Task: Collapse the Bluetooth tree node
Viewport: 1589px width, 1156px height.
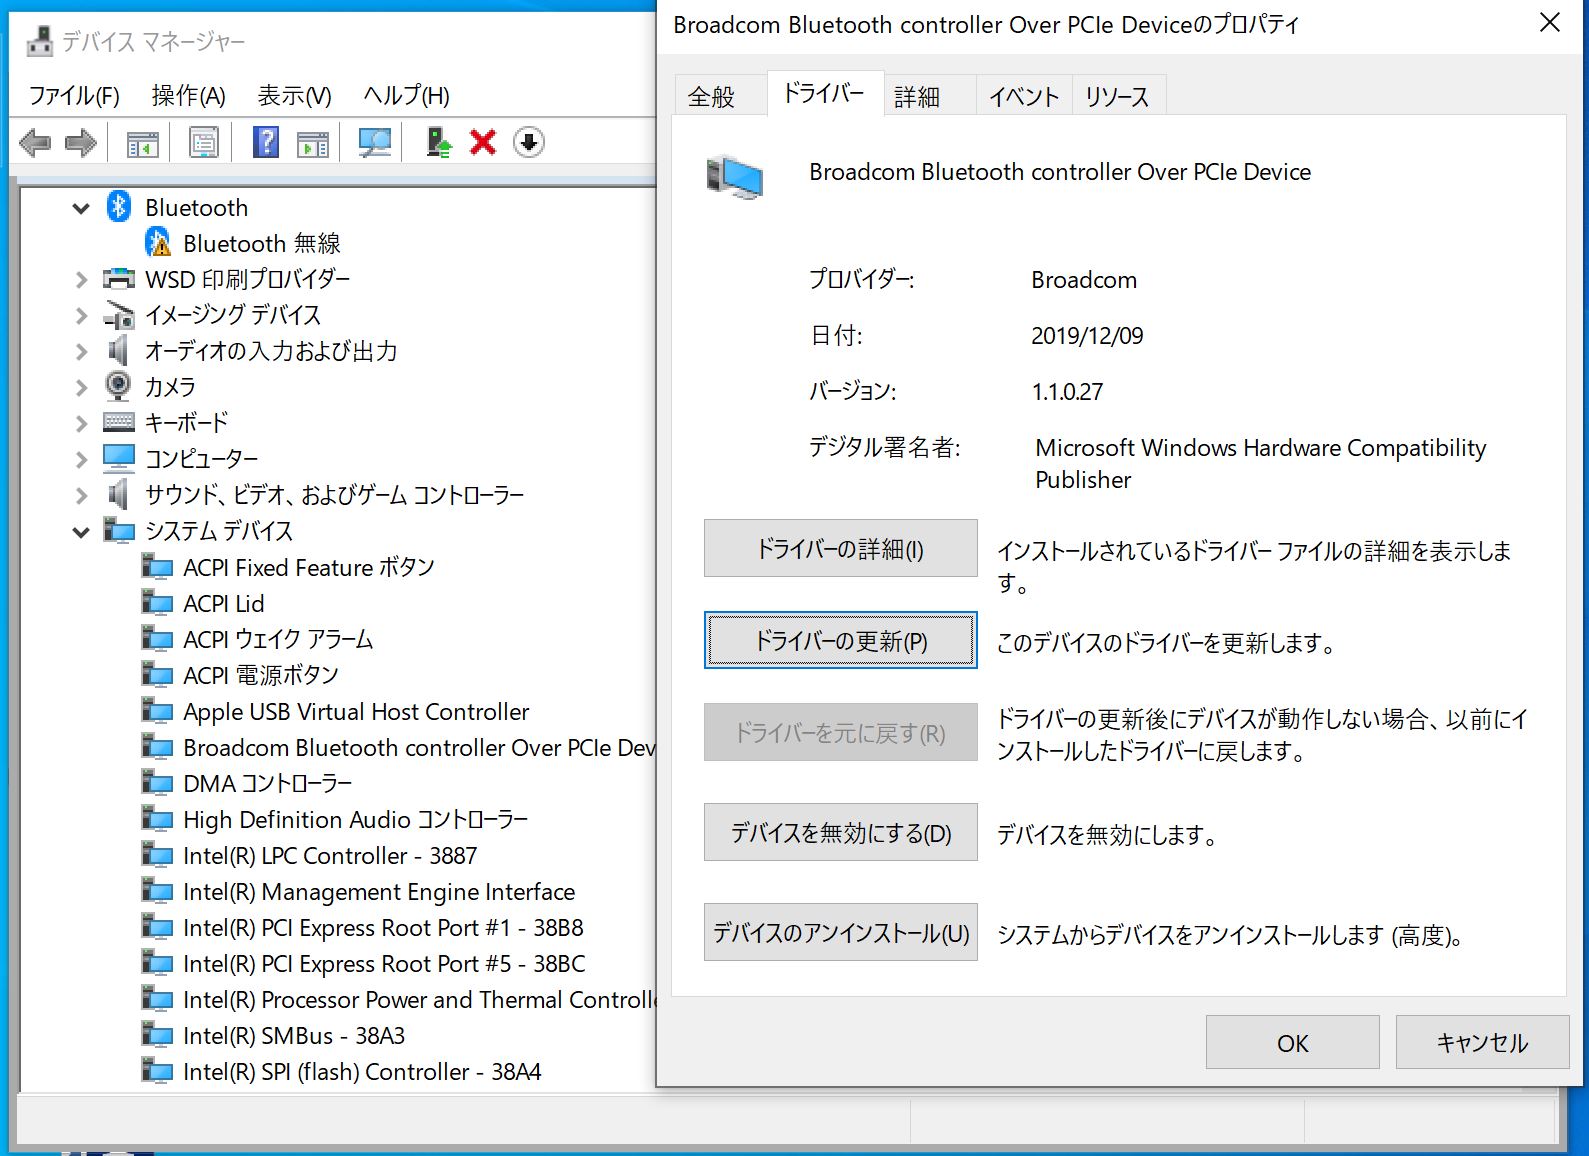Action: (x=81, y=208)
